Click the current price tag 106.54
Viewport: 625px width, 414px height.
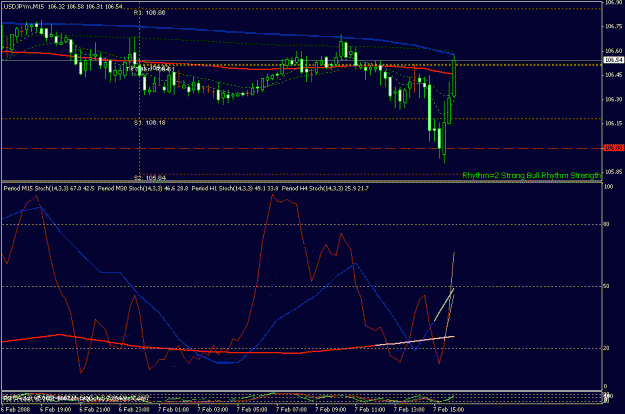point(613,60)
